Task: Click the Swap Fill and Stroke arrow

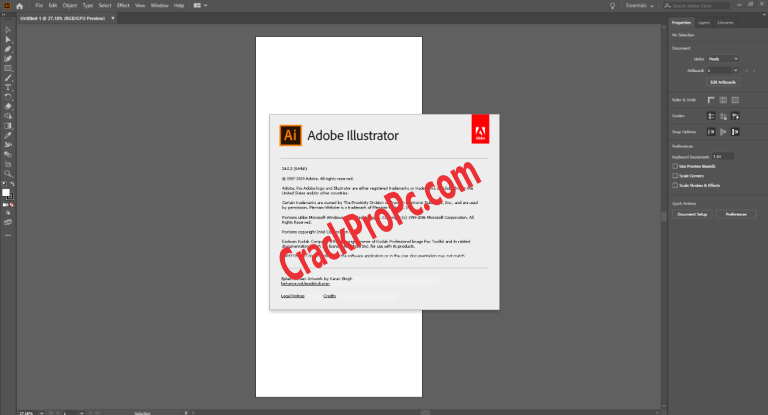Action: click(x=12, y=184)
